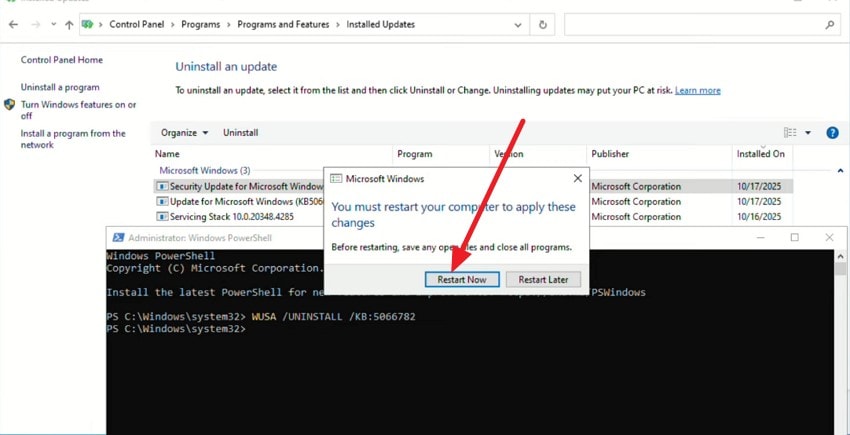Screen dimensions: 850x435
Task: Open Help with the question mark icon
Action: point(833,133)
